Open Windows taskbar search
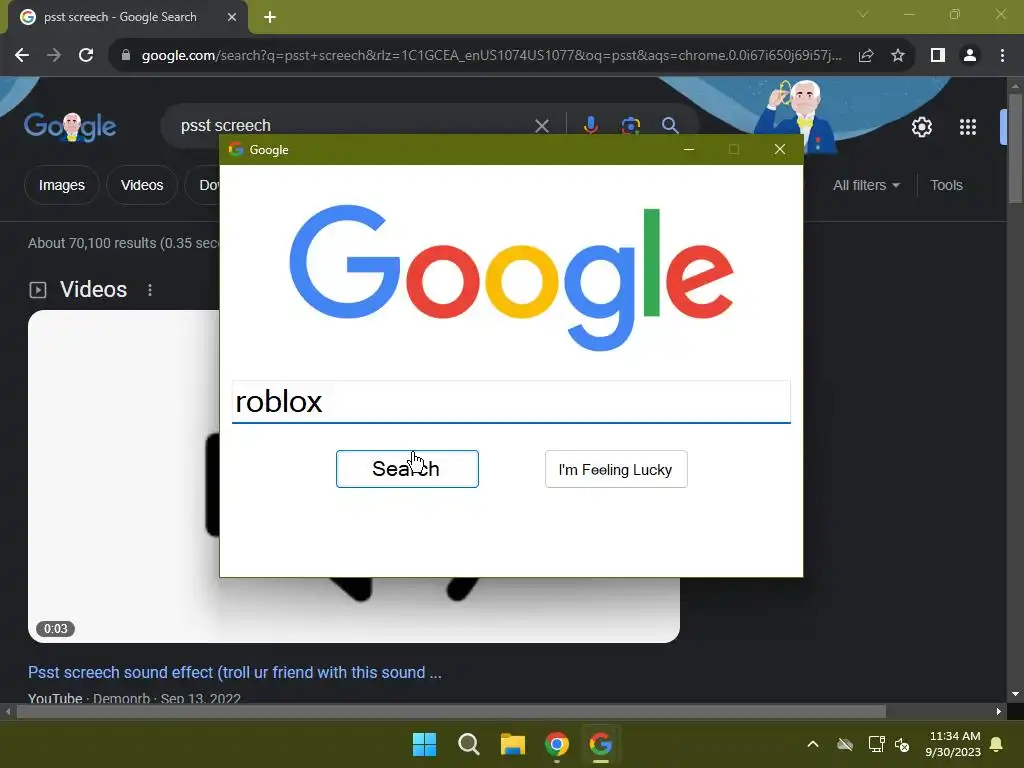 (x=469, y=744)
